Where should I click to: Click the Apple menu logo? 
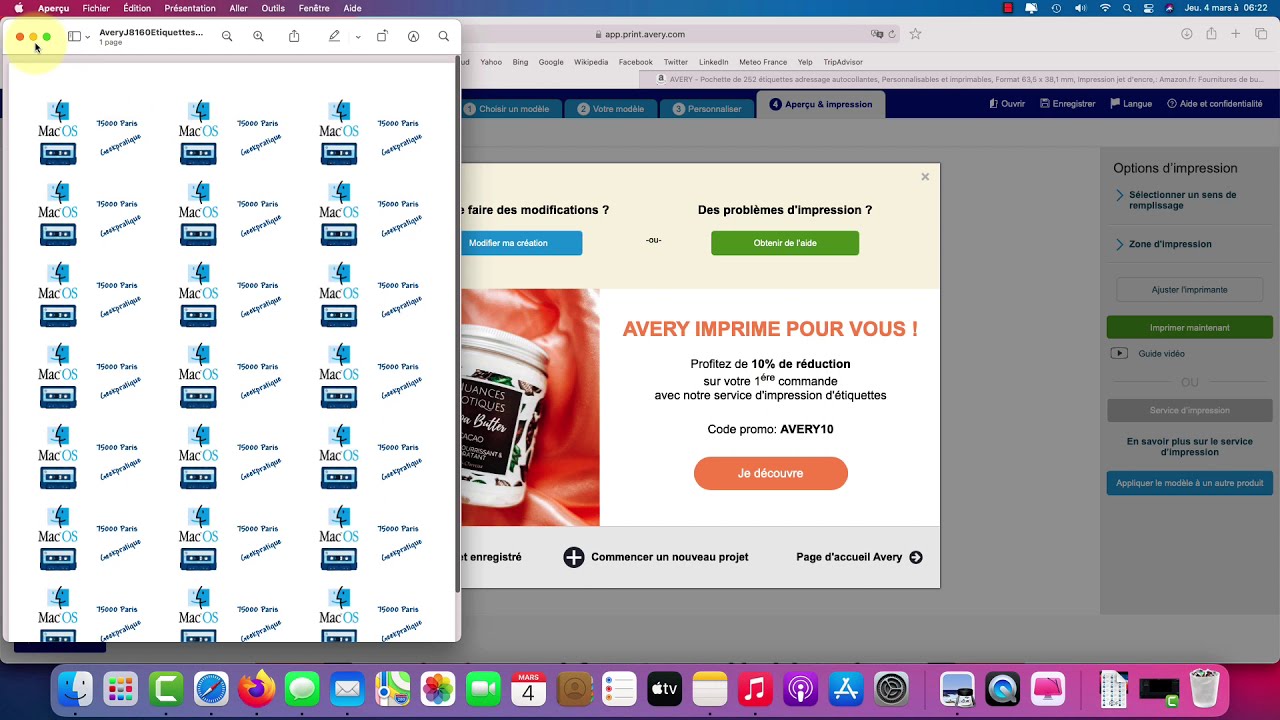click(19, 8)
